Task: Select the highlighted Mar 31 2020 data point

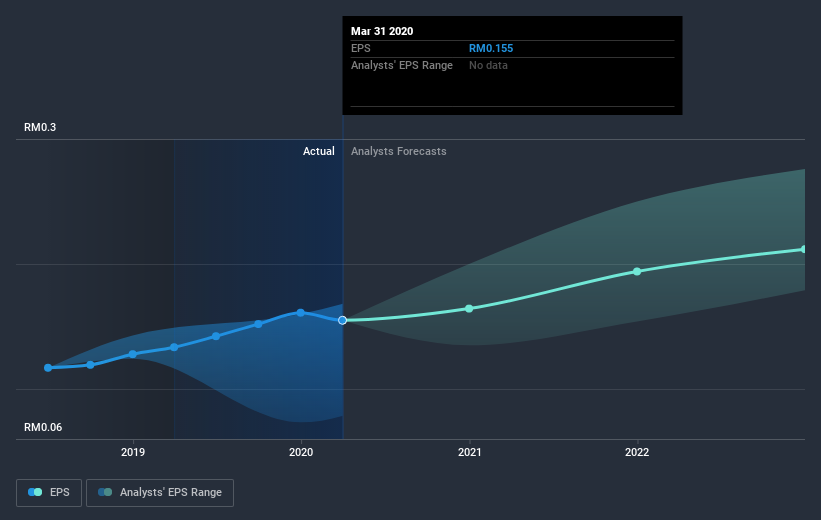Action: click(343, 320)
